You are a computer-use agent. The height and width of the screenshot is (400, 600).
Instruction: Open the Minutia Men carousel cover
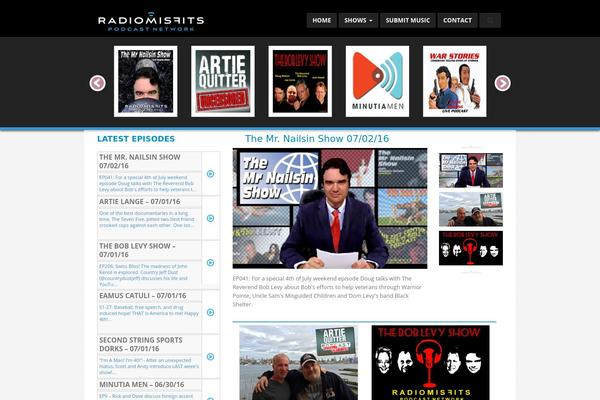pos(377,81)
